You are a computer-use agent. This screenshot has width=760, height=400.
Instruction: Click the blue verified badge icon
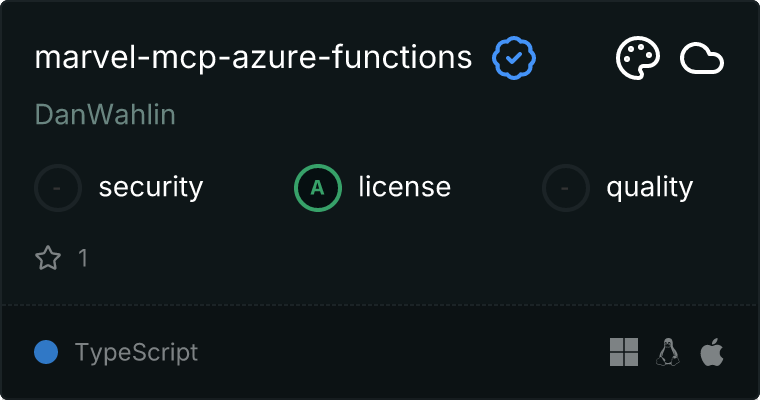point(514,59)
